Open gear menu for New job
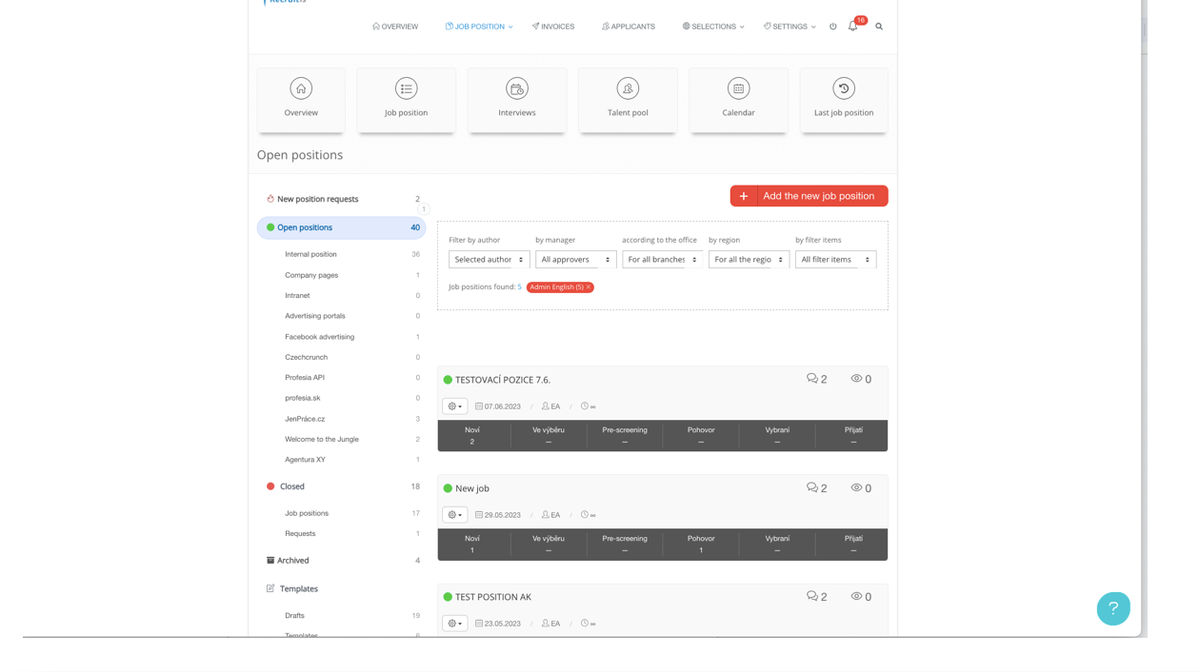1200x672 pixels. tap(455, 515)
